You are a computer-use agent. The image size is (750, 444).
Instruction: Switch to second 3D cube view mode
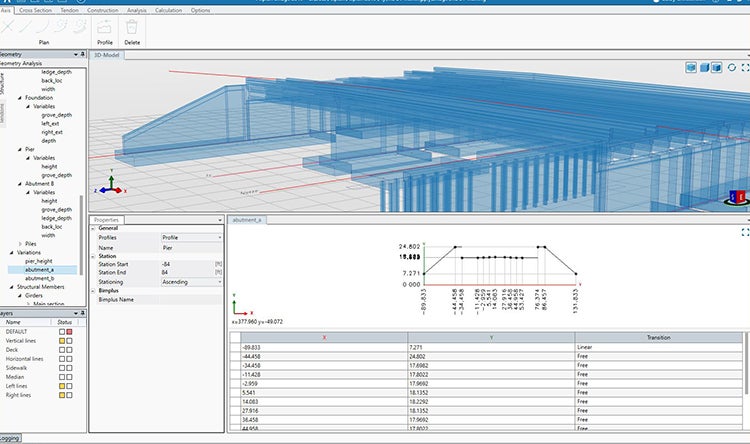(x=705, y=67)
